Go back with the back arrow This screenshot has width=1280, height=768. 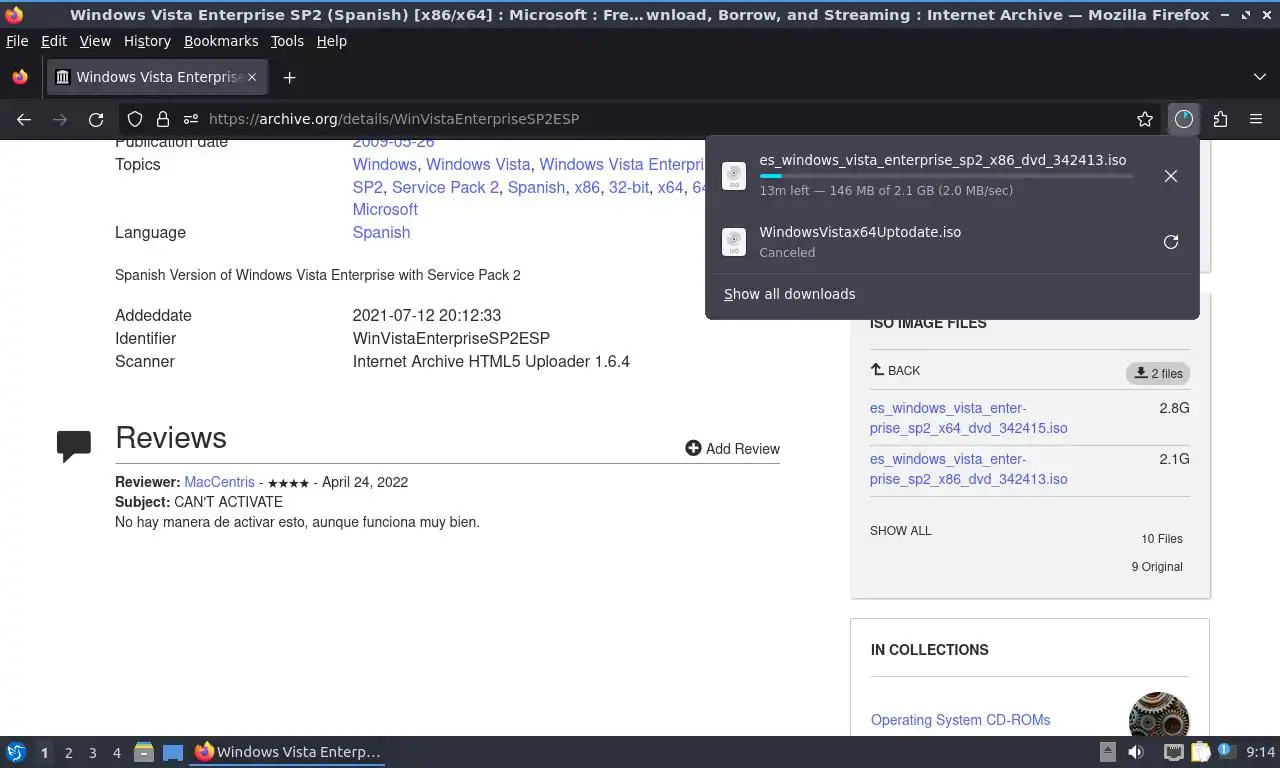(24, 119)
